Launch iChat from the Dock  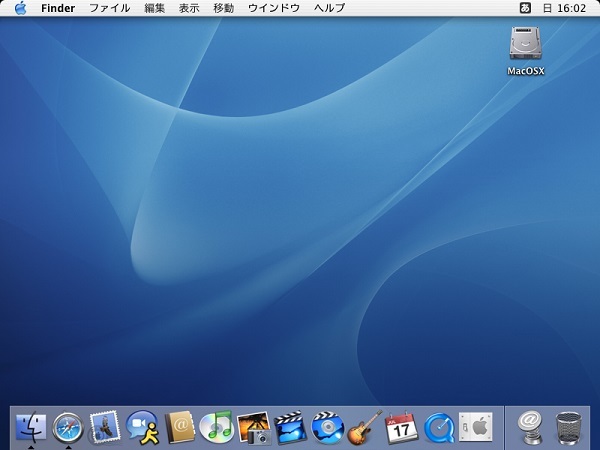click(x=142, y=427)
